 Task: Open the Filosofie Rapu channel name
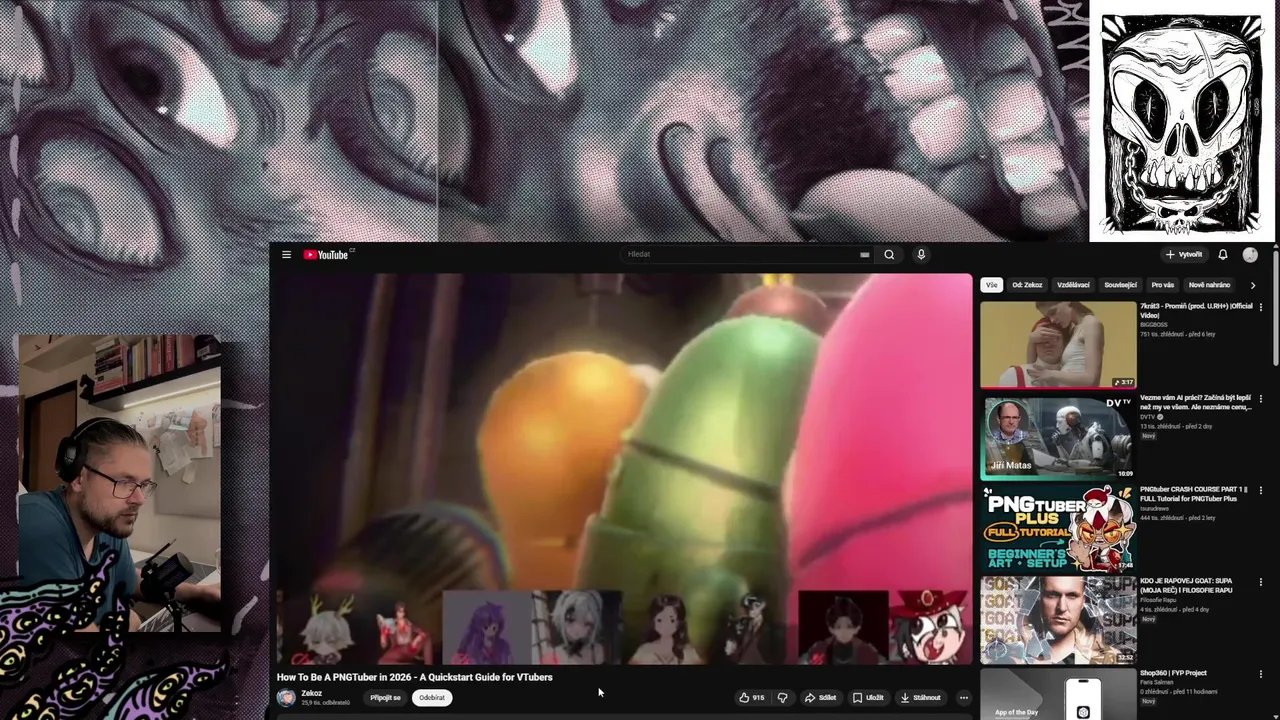coord(1158,600)
